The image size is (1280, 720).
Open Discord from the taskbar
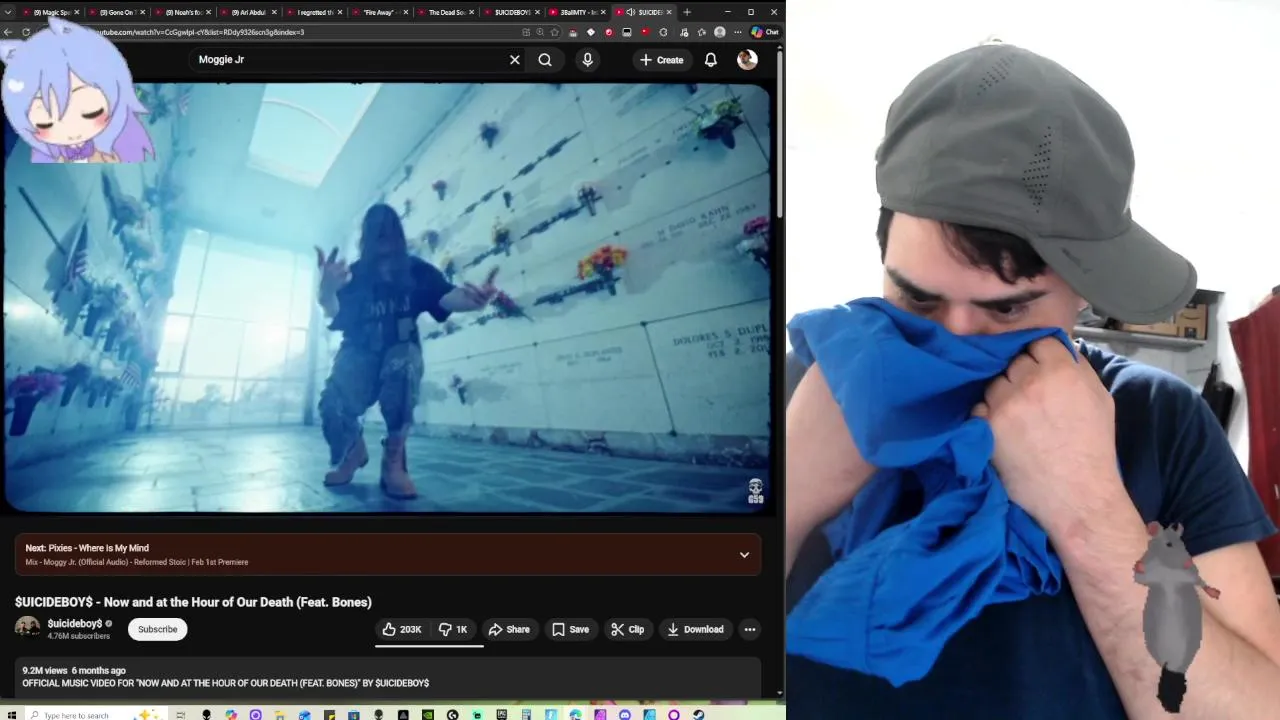pyautogui.click(x=625, y=715)
